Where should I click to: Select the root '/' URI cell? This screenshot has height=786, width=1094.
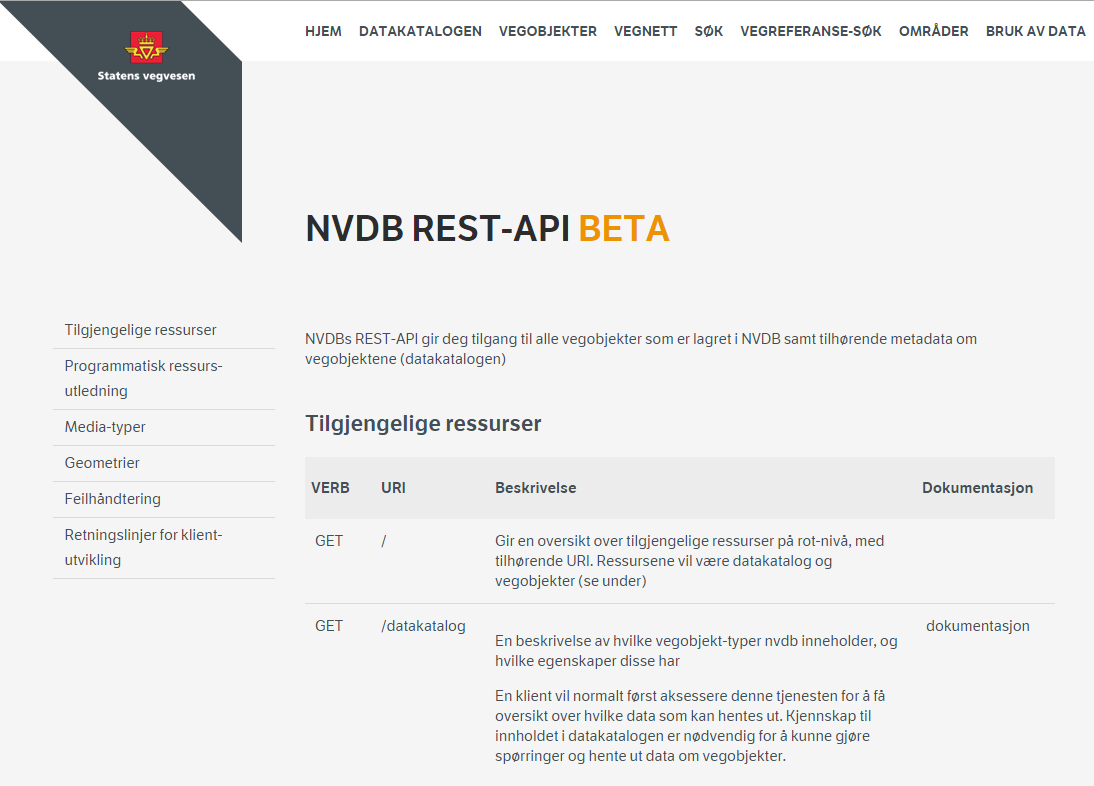(x=384, y=541)
